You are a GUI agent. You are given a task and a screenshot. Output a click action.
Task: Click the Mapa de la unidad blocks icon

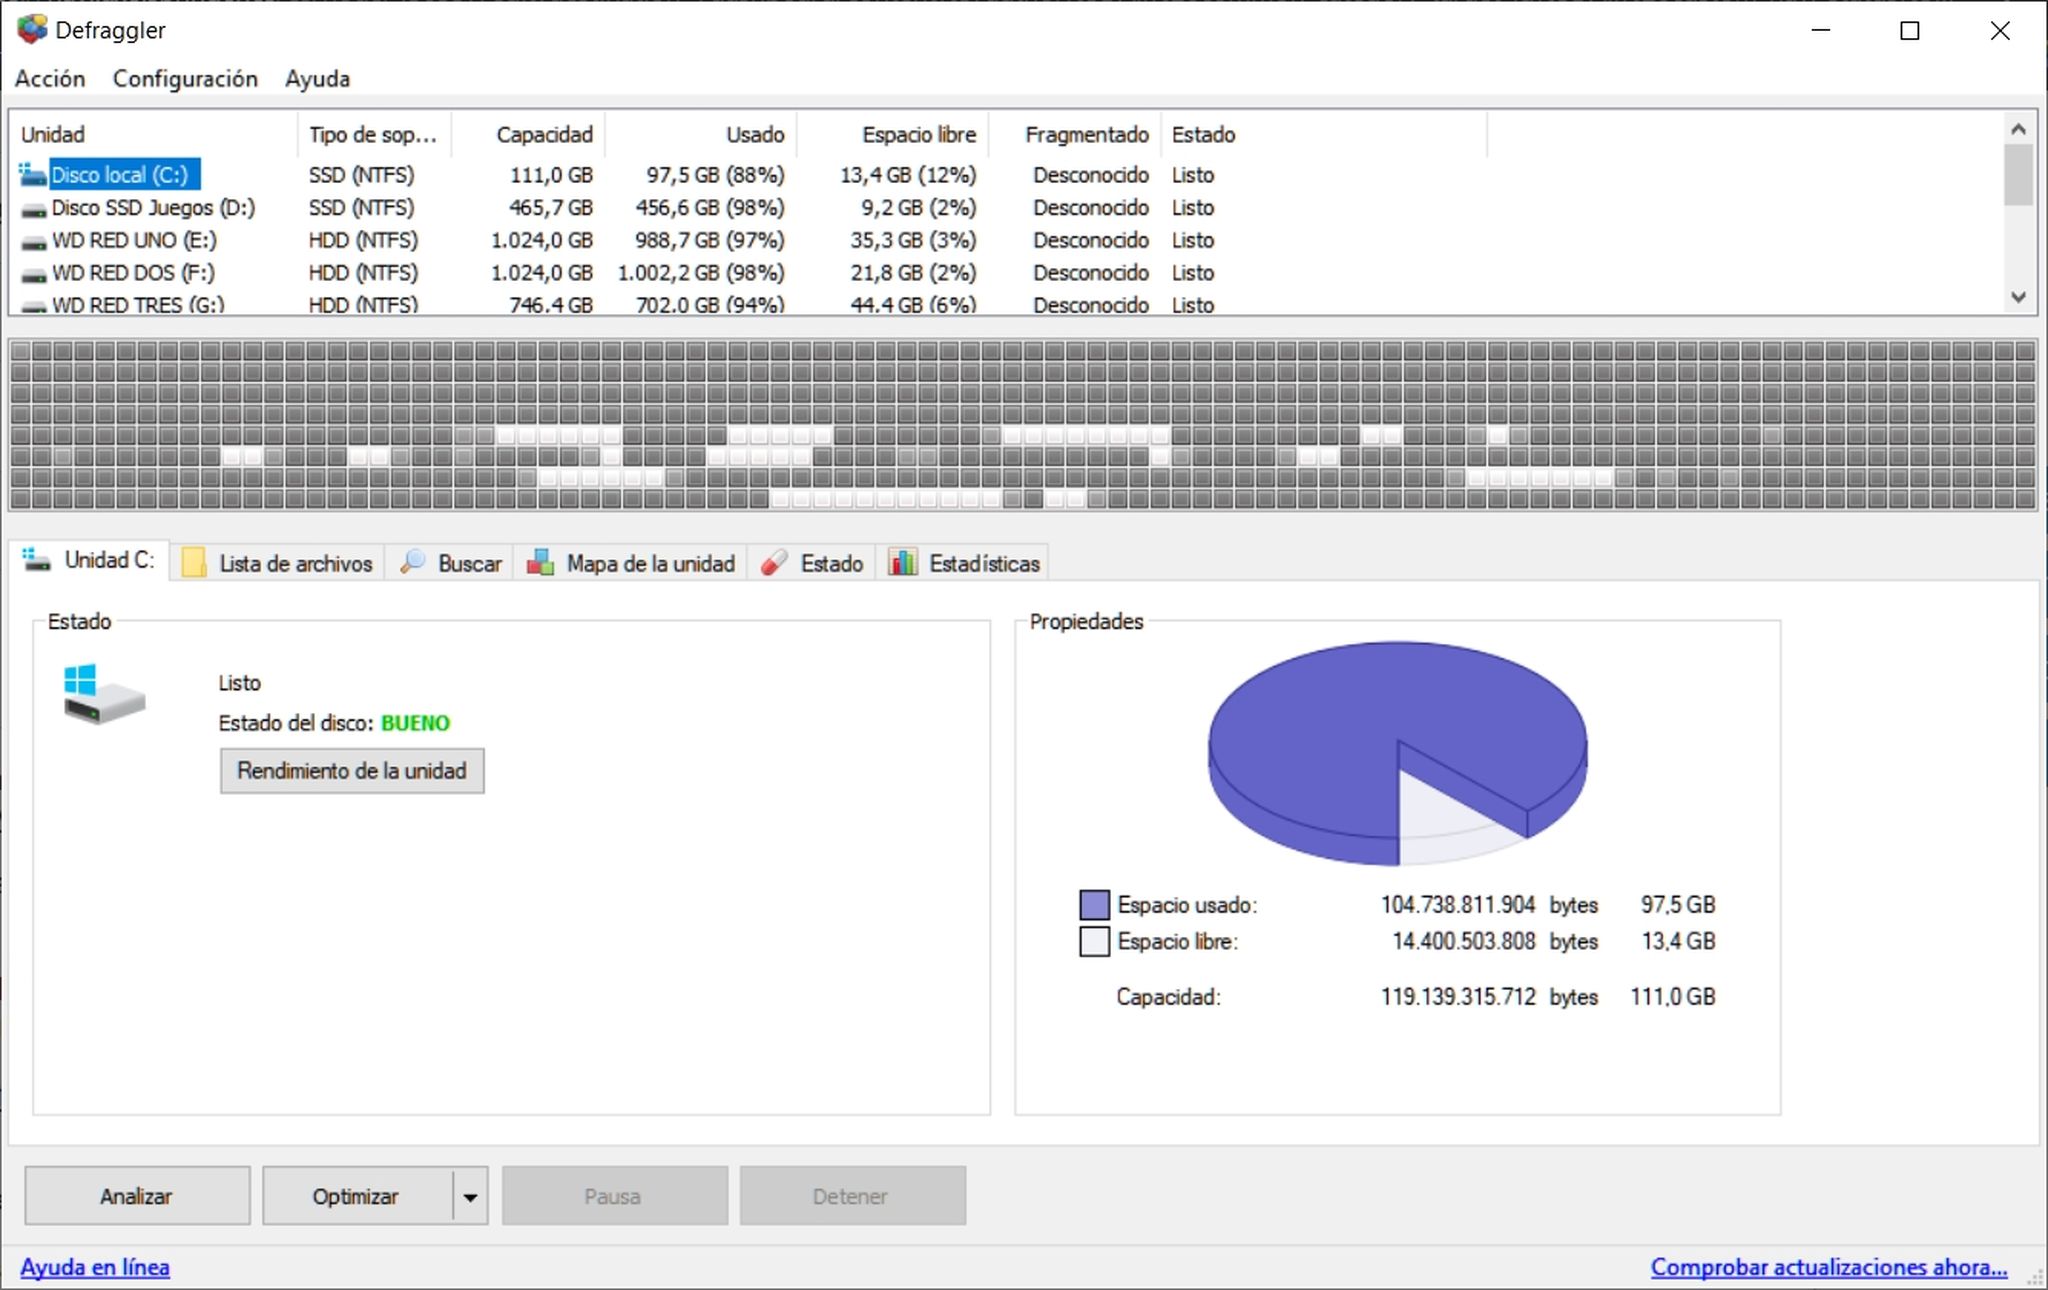coord(541,563)
